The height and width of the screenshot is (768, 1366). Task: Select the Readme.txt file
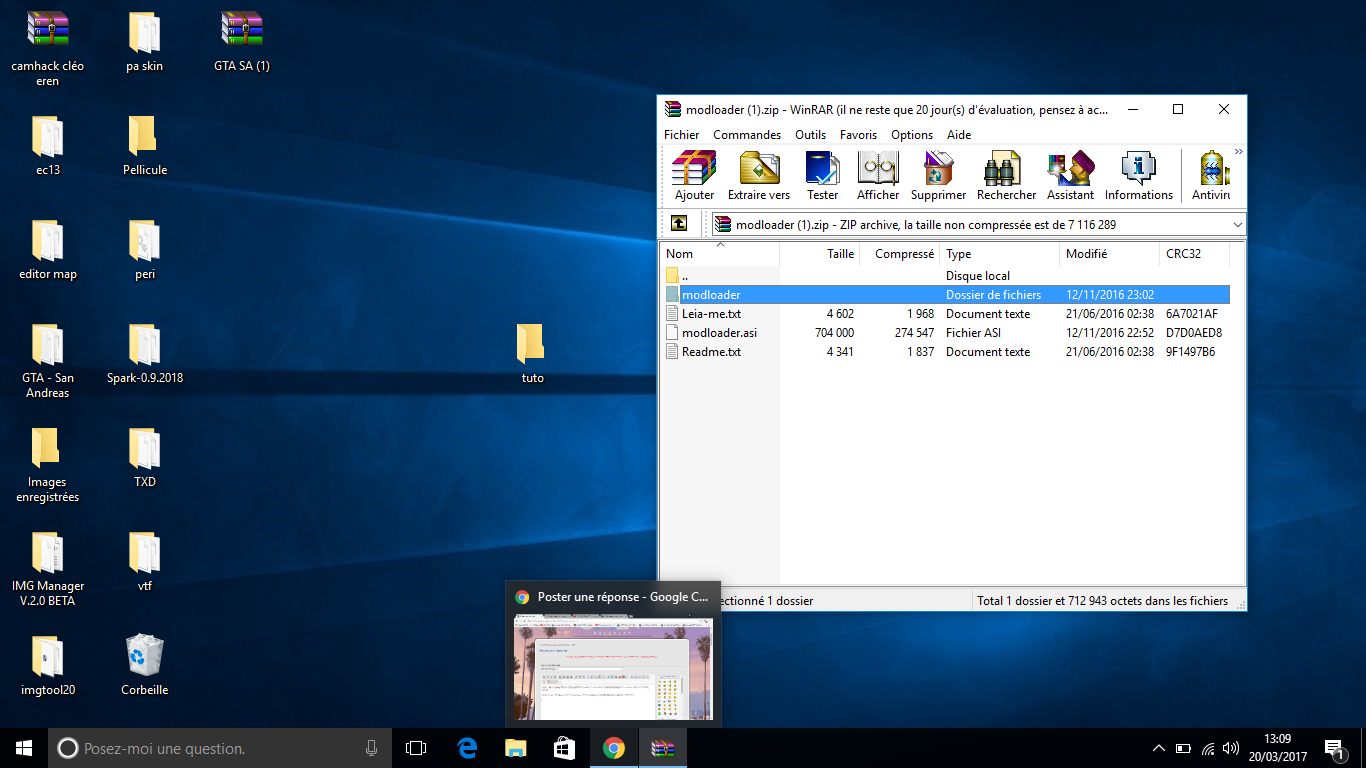[x=946, y=351]
